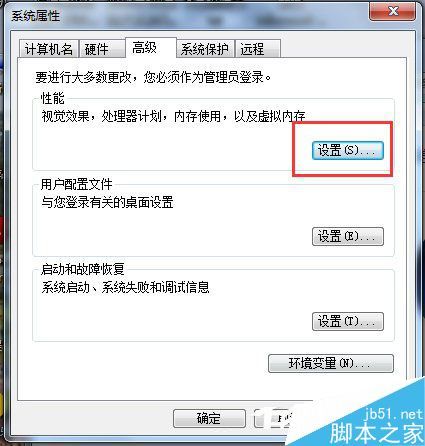Go to the 系统保护 tab
The height and width of the screenshot is (446, 425).
coord(205,49)
